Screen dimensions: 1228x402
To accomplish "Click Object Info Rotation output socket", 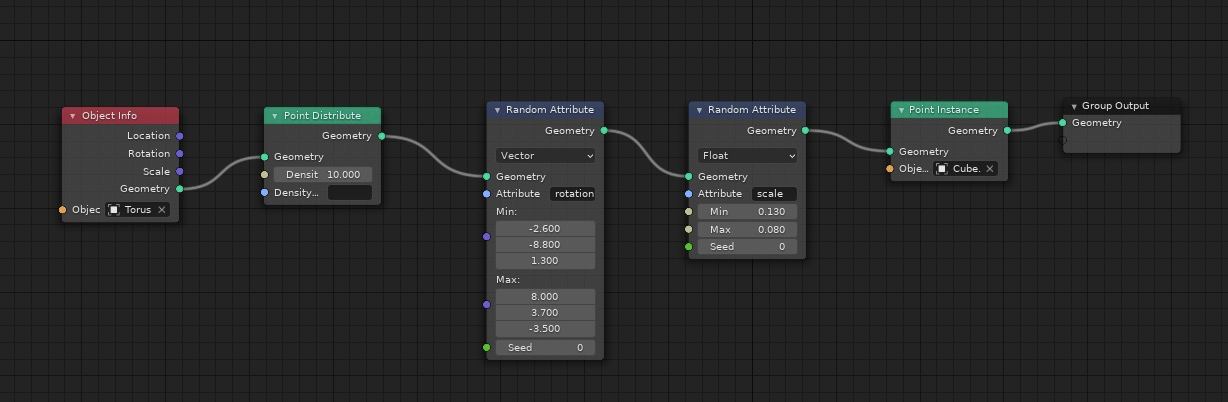I will tap(180, 154).
